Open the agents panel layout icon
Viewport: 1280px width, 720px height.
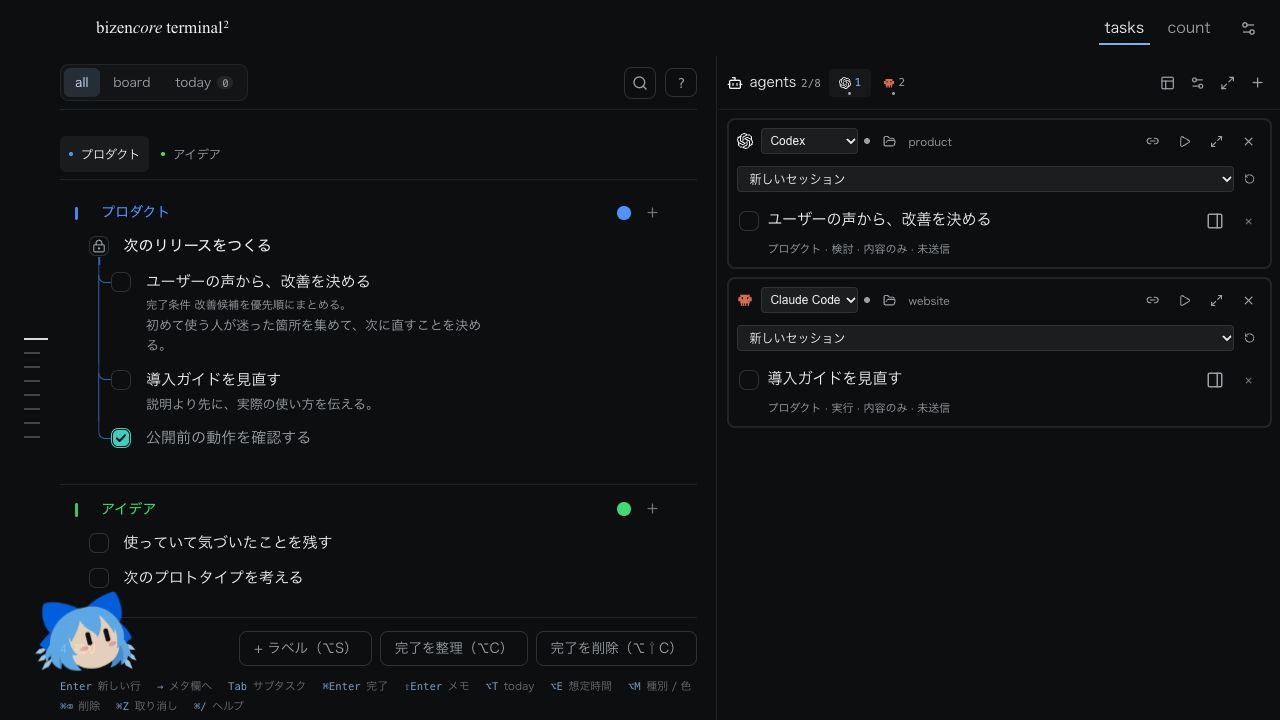pos(1167,83)
